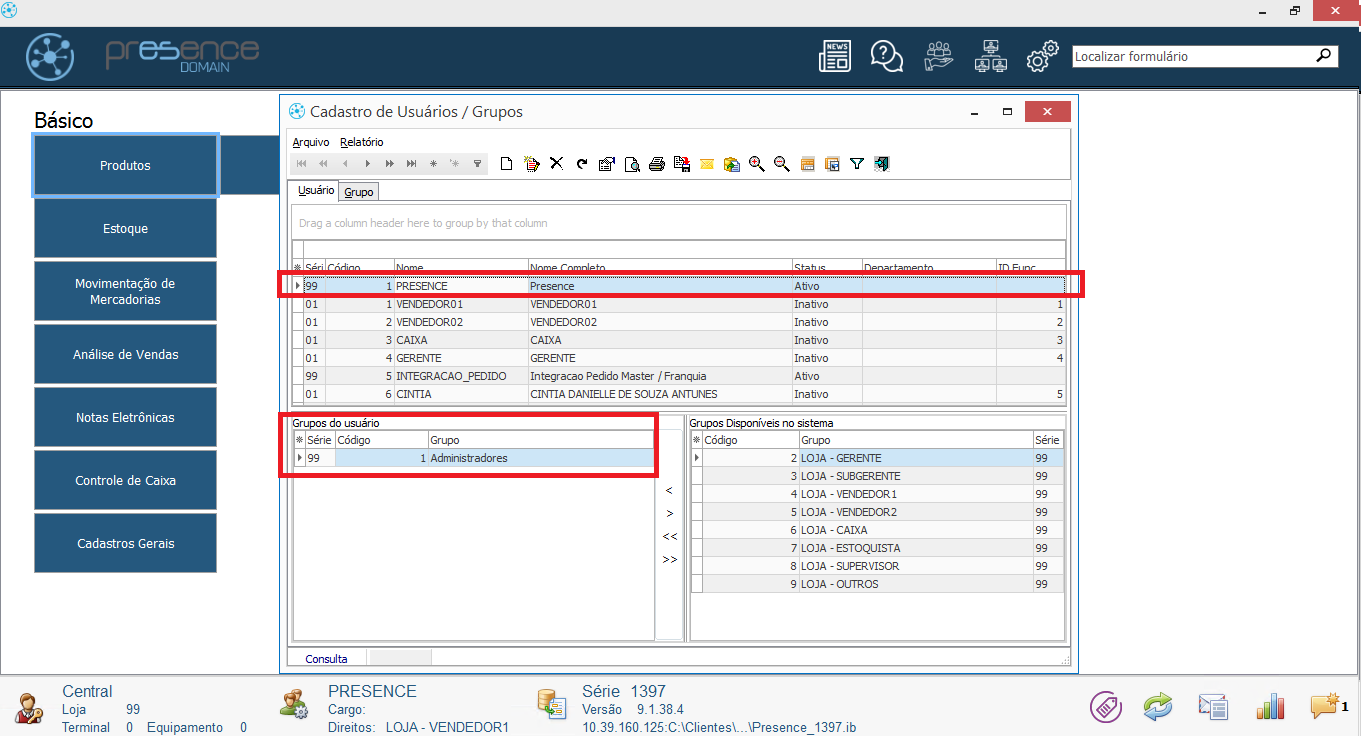Click the Estoque sidebar button
This screenshot has width=1363, height=736.
[125, 229]
